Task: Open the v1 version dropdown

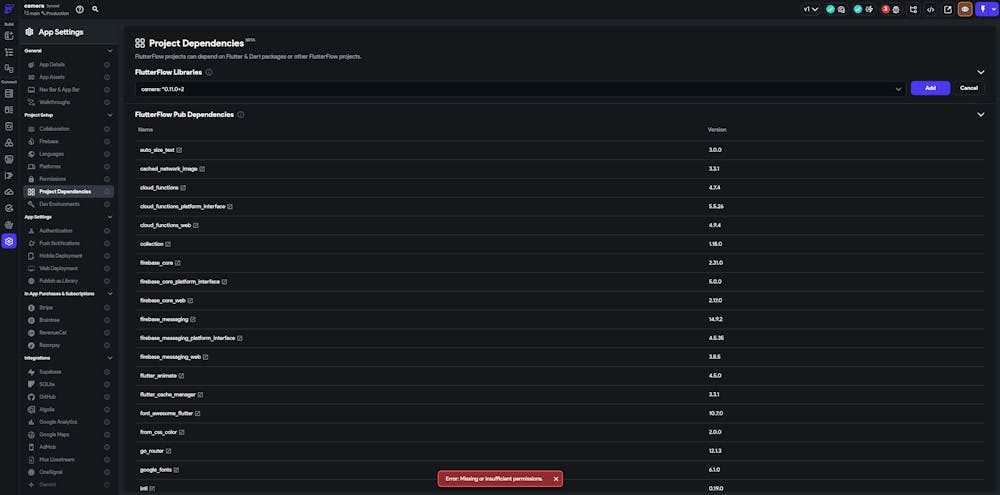Action: click(811, 10)
